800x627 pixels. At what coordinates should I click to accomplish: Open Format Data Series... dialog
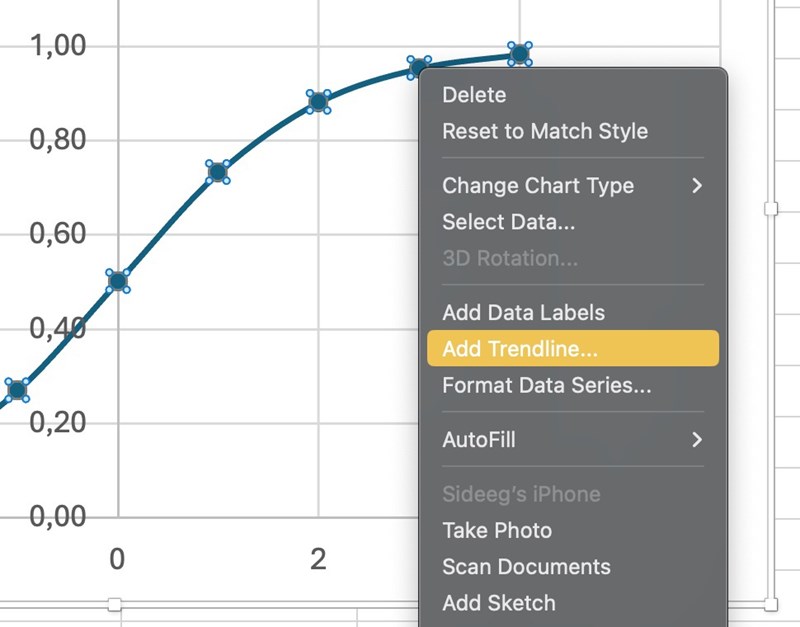[546, 385]
